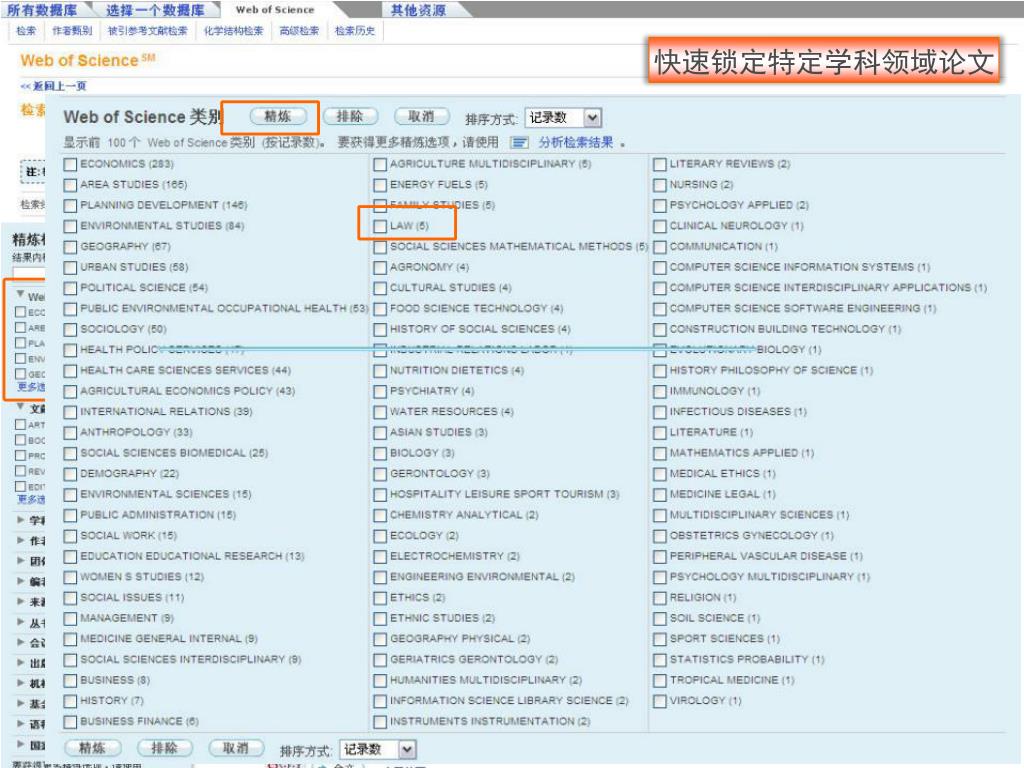The height and width of the screenshot is (768, 1024).
Task: Select the ETHICS (2) checkbox
Action: point(380,598)
